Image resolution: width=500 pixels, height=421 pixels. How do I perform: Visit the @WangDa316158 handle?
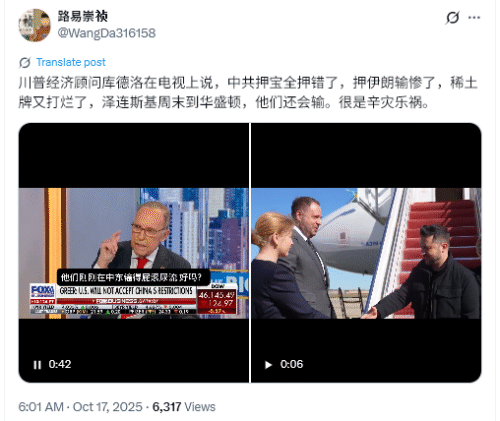coord(107,33)
